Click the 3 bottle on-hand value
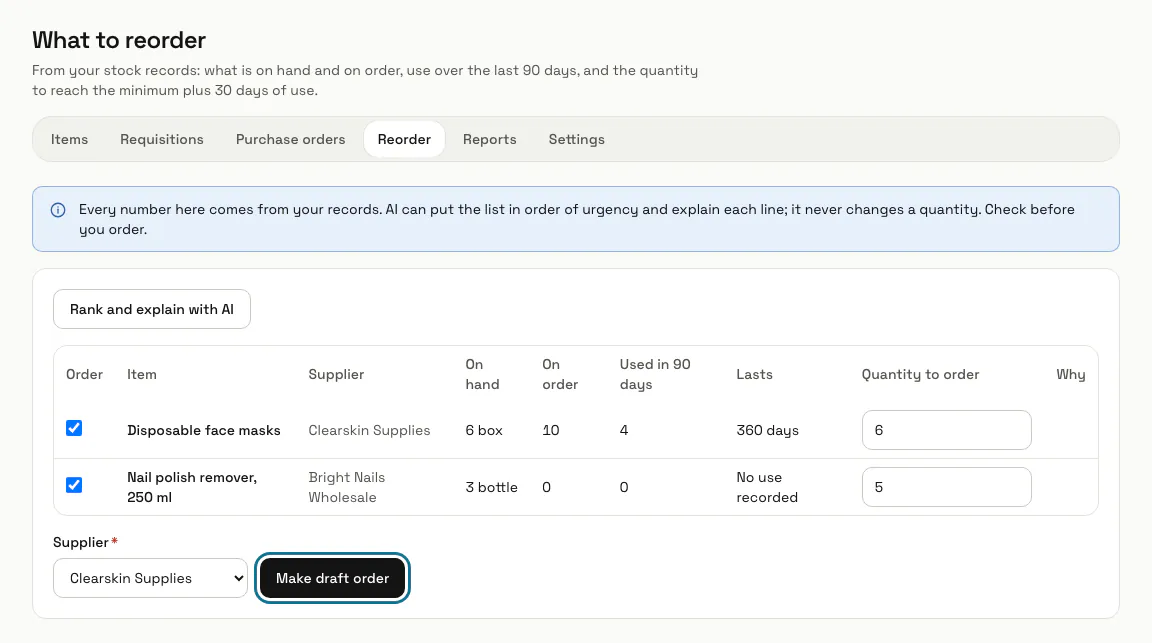 coord(491,487)
